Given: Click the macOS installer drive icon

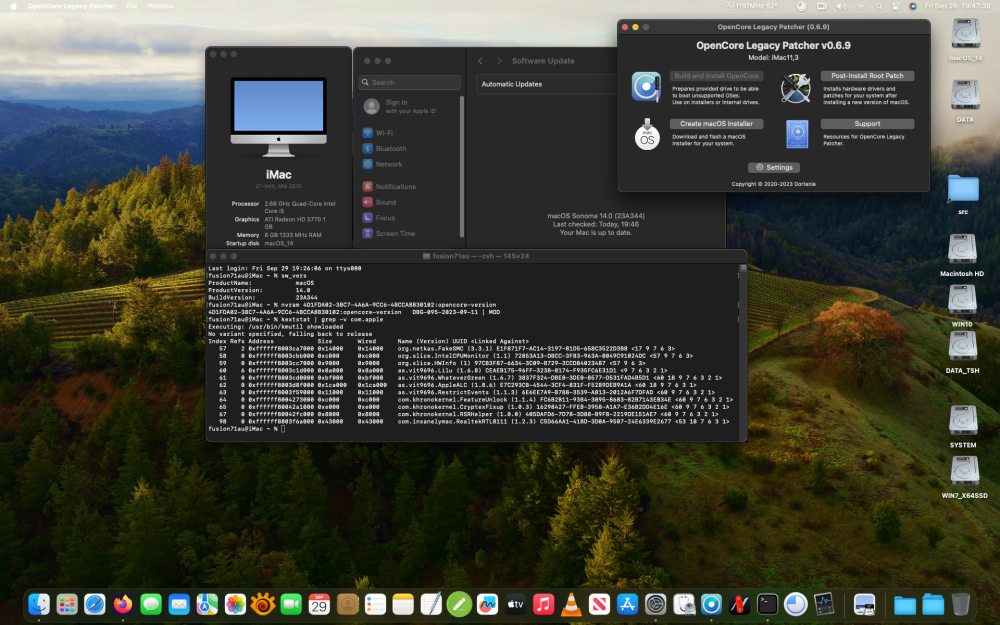Looking at the screenshot, I should pos(647,134).
